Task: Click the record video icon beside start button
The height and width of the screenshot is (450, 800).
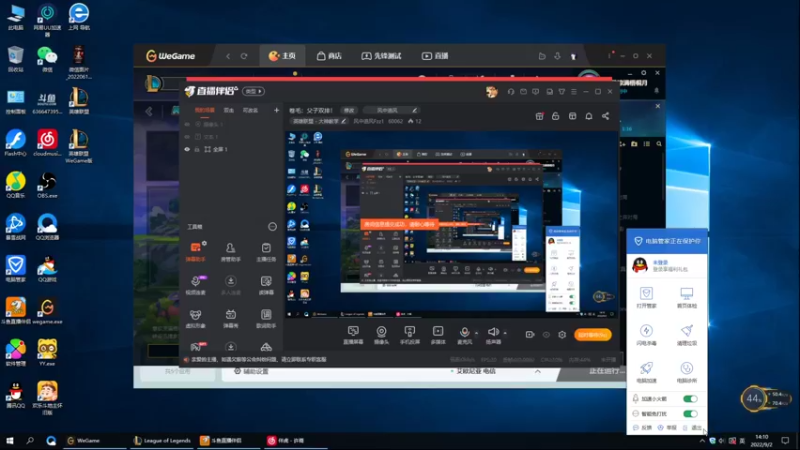Action: [530, 335]
